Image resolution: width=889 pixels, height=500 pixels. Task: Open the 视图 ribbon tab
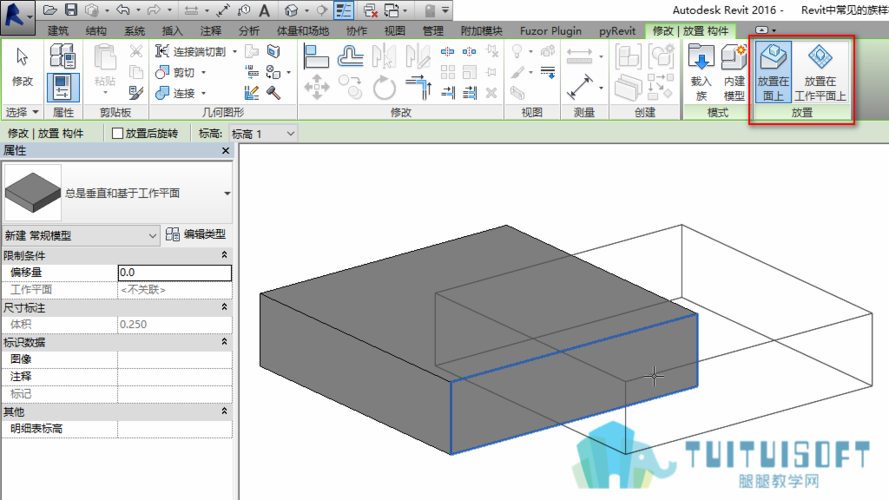click(395, 31)
